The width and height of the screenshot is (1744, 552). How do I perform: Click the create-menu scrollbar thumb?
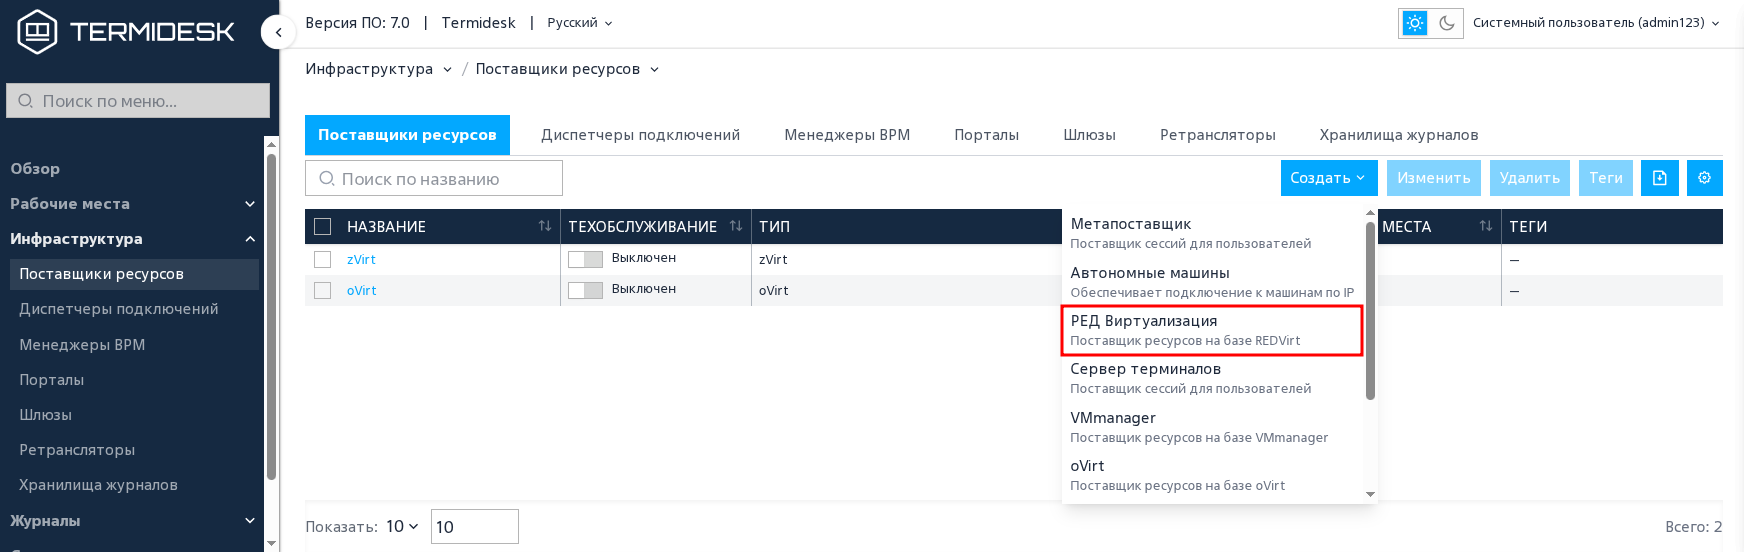(1370, 310)
